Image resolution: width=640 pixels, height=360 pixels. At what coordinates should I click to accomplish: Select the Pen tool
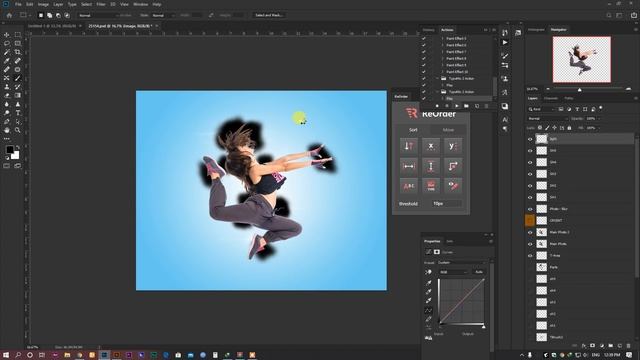pos(7,121)
